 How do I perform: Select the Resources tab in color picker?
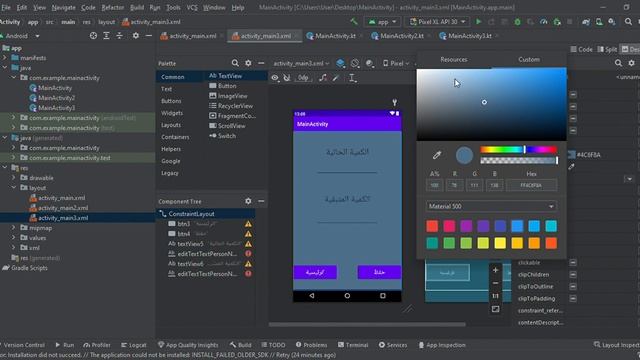[x=454, y=60]
